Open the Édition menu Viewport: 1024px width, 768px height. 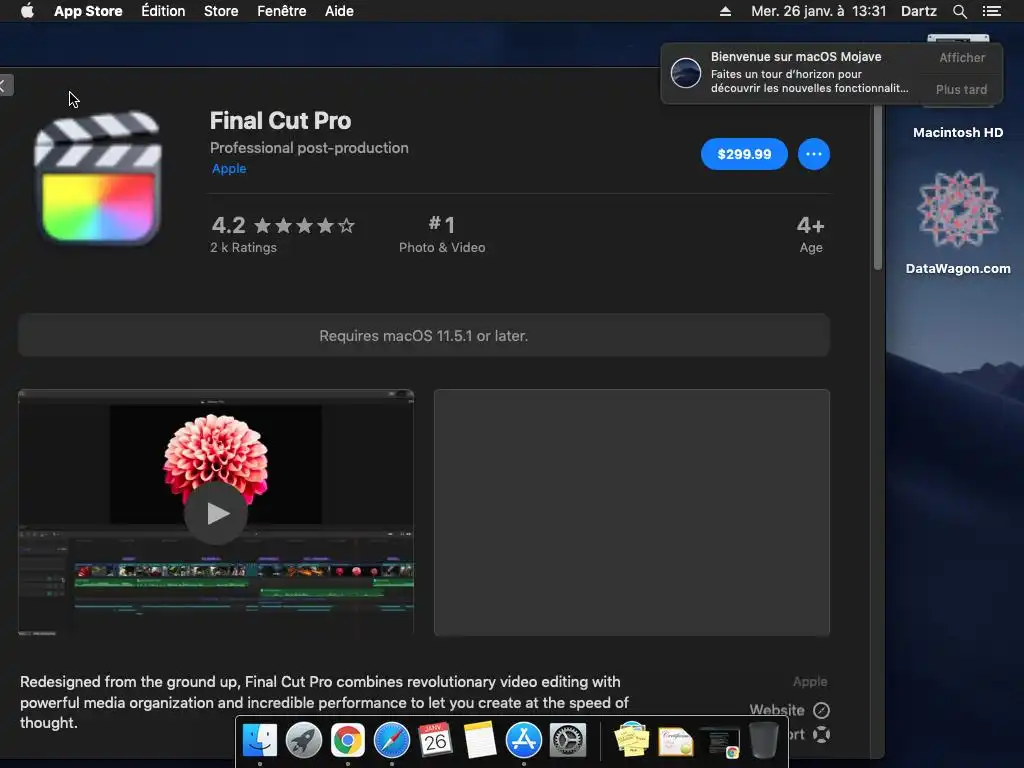tap(163, 11)
